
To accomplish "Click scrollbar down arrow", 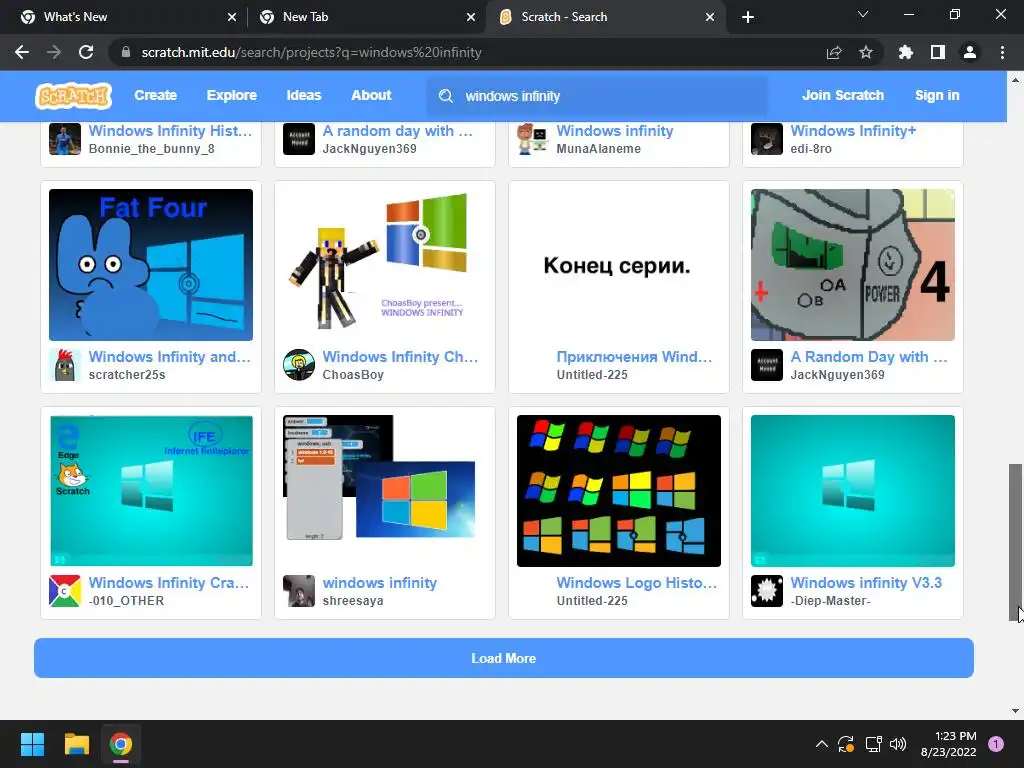I will tap(1015, 711).
